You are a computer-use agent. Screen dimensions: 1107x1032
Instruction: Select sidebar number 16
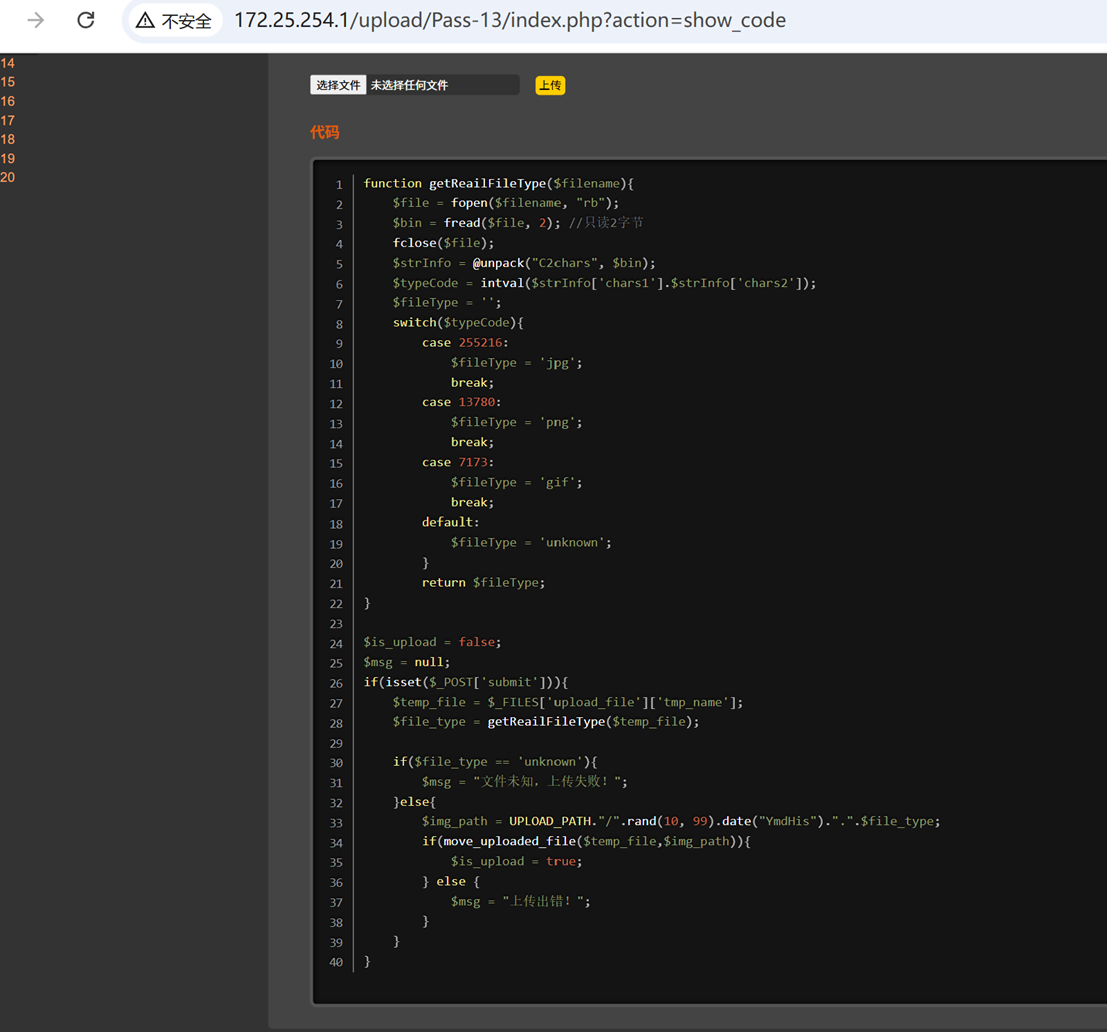pyautogui.click(x=8, y=101)
